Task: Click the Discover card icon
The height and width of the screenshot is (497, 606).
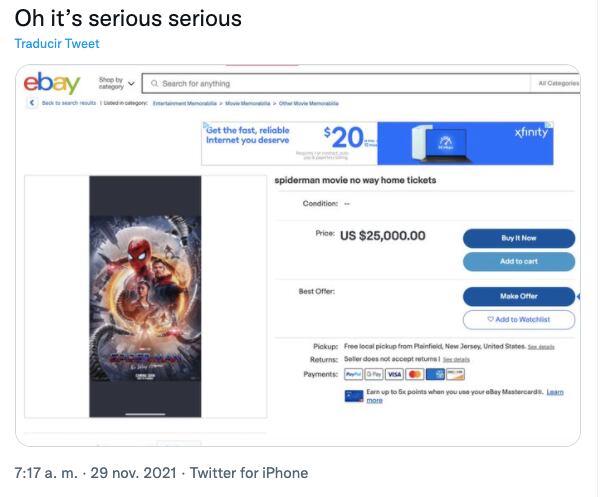Action: point(455,374)
